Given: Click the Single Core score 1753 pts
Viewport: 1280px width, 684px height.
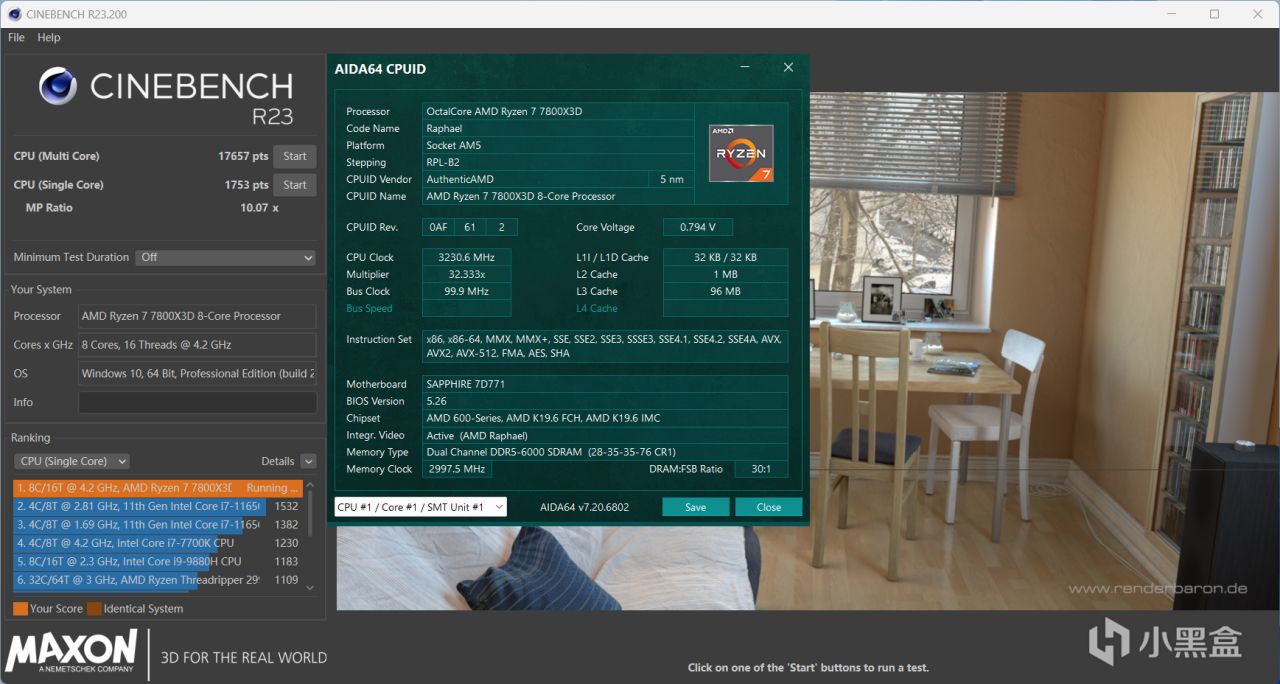Looking at the screenshot, I should (x=246, y=185).
